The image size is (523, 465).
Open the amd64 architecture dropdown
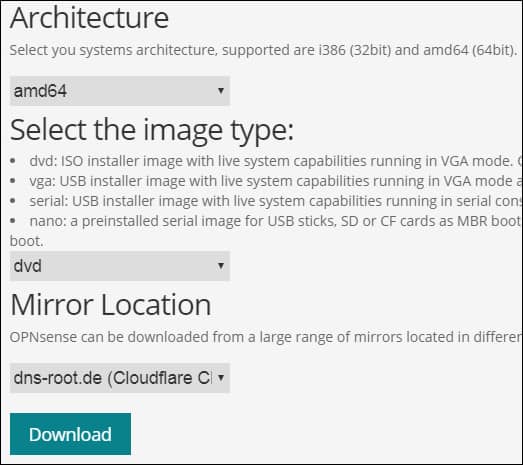[120, 91]
